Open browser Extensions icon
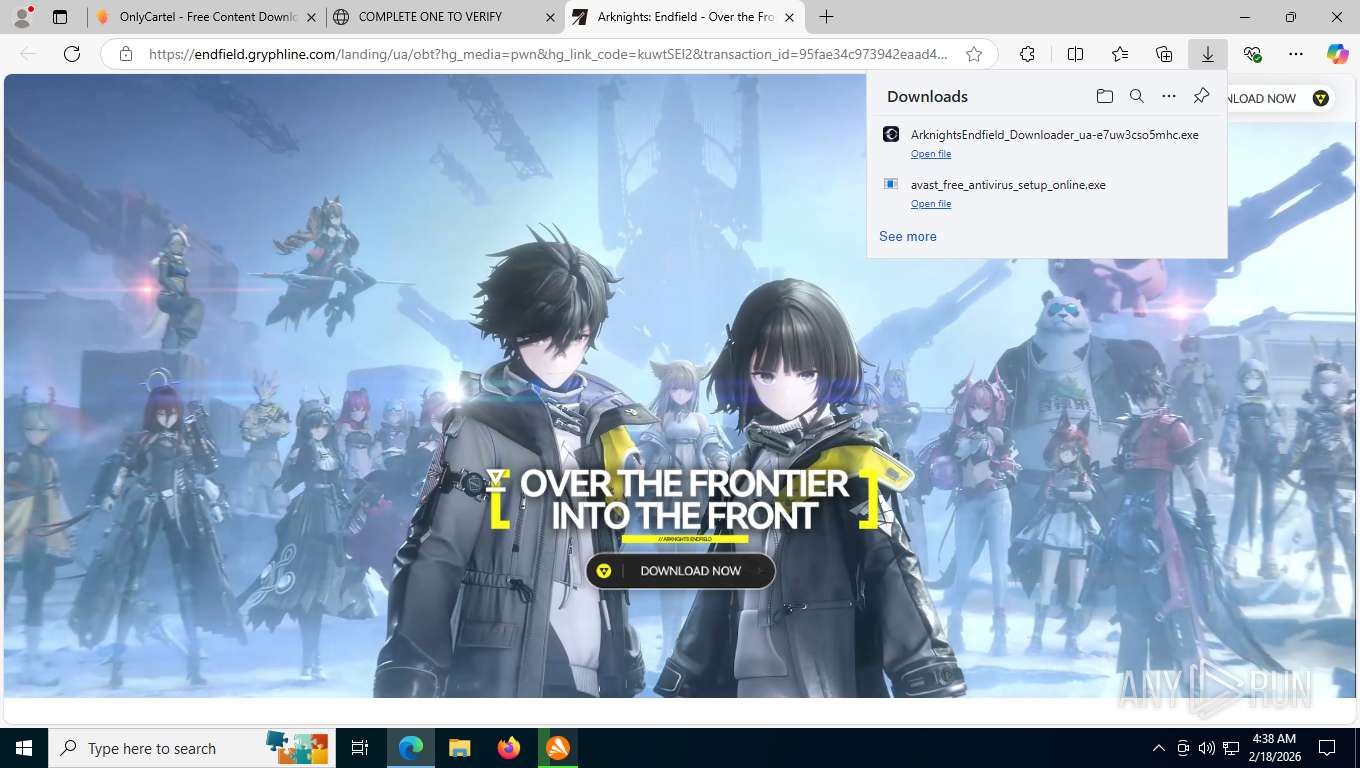Screen dimensions: 1360x768 [x=1027, y=54]
